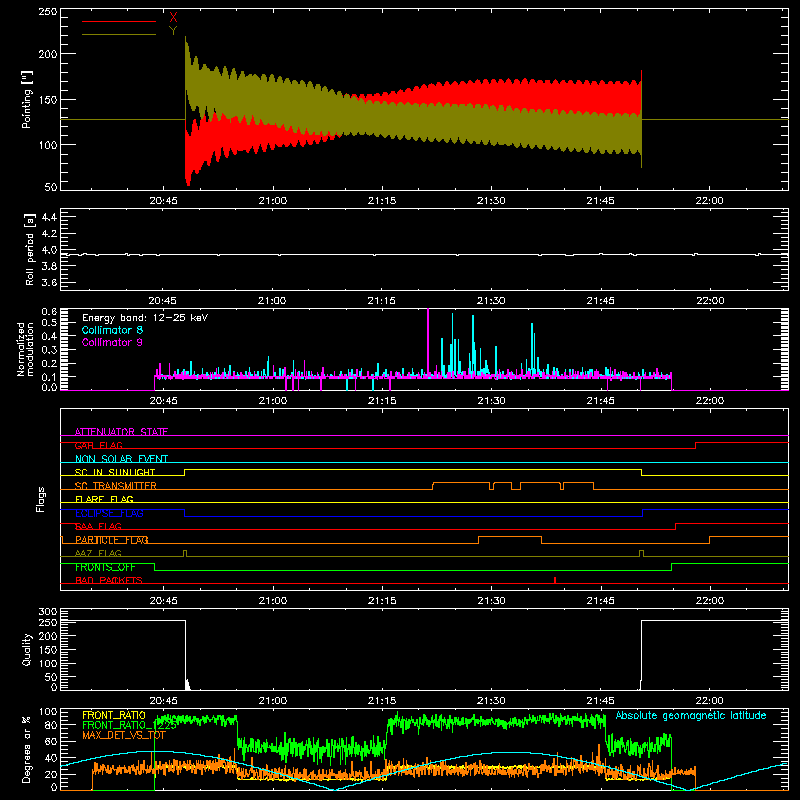This screenshot has width=800, height=800.
Task: Select the SAA_FLAG label
Action: (x=98, y=526)
